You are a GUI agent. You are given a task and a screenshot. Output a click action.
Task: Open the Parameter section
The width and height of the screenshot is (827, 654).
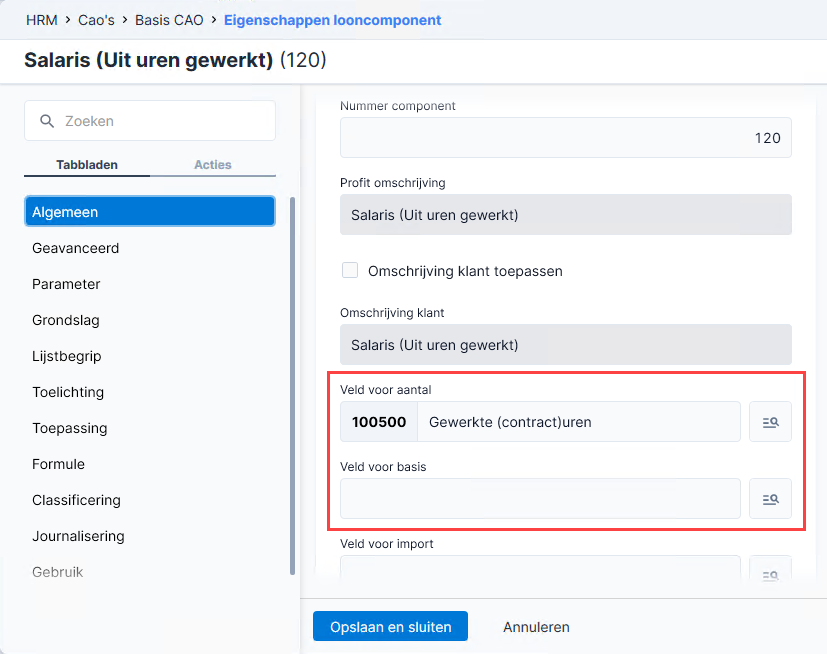coord(66,284)
